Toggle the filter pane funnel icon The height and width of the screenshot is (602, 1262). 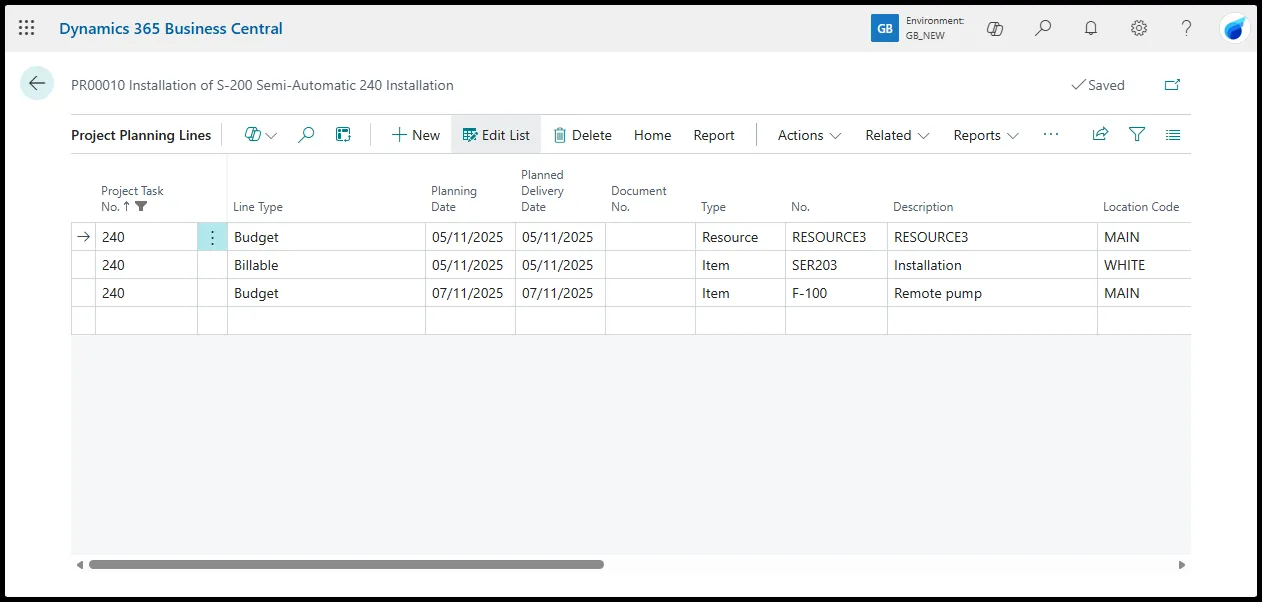pyautogui.click(x=1137, y=134)
